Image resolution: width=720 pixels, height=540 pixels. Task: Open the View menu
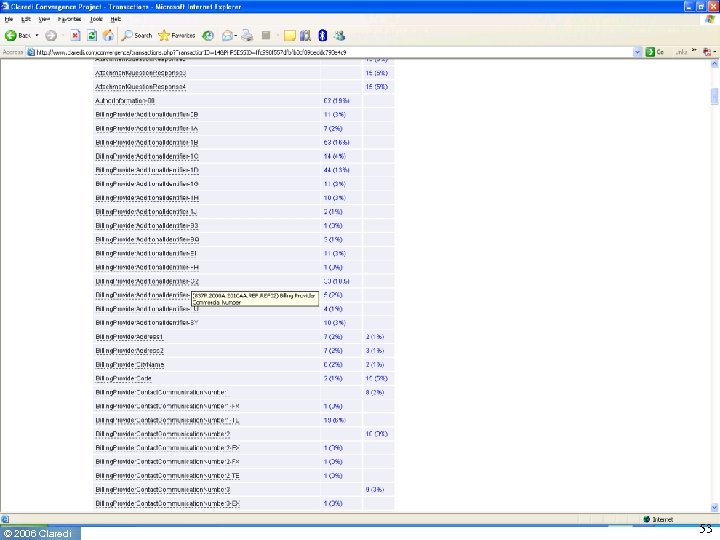click(44, 19)
